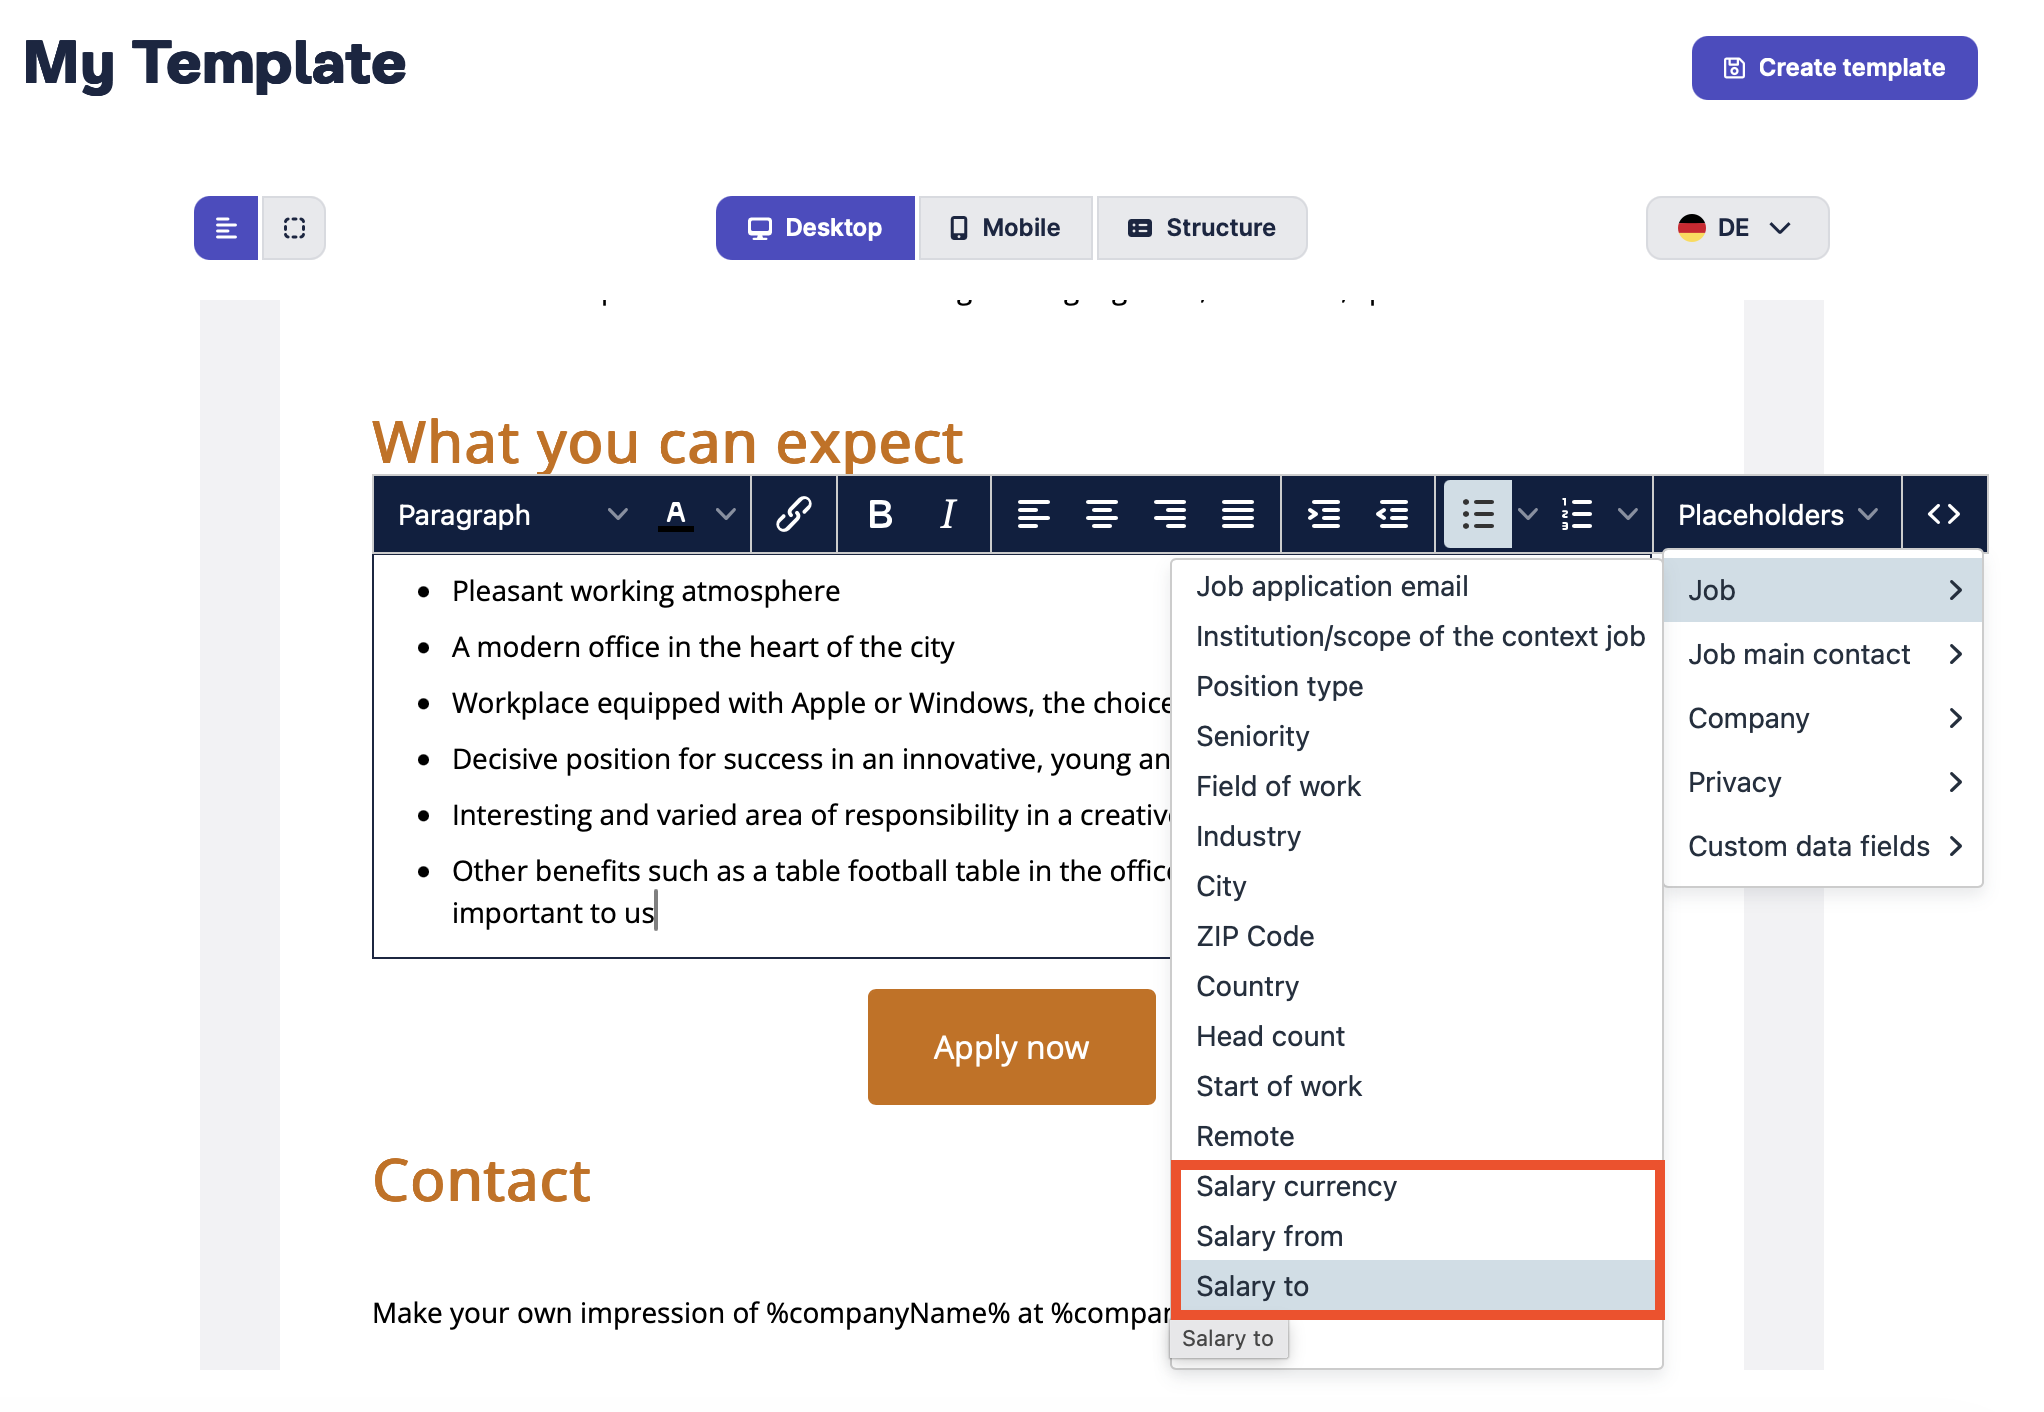Switch to the dashed-outline view mode
This screenshot has height=1412, width=2044.
click(x=294, y=228)
